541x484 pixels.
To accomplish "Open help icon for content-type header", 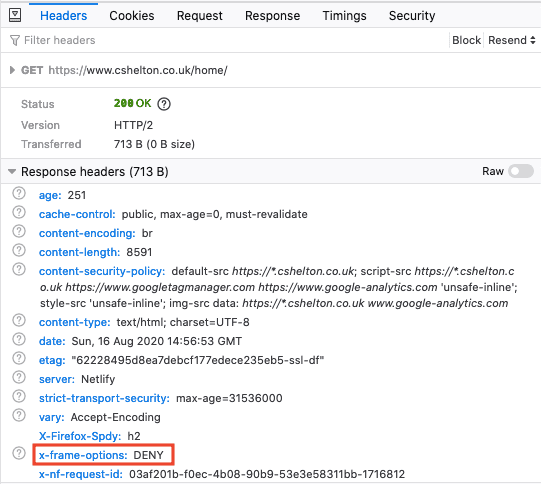I will (x=19, y=320).
